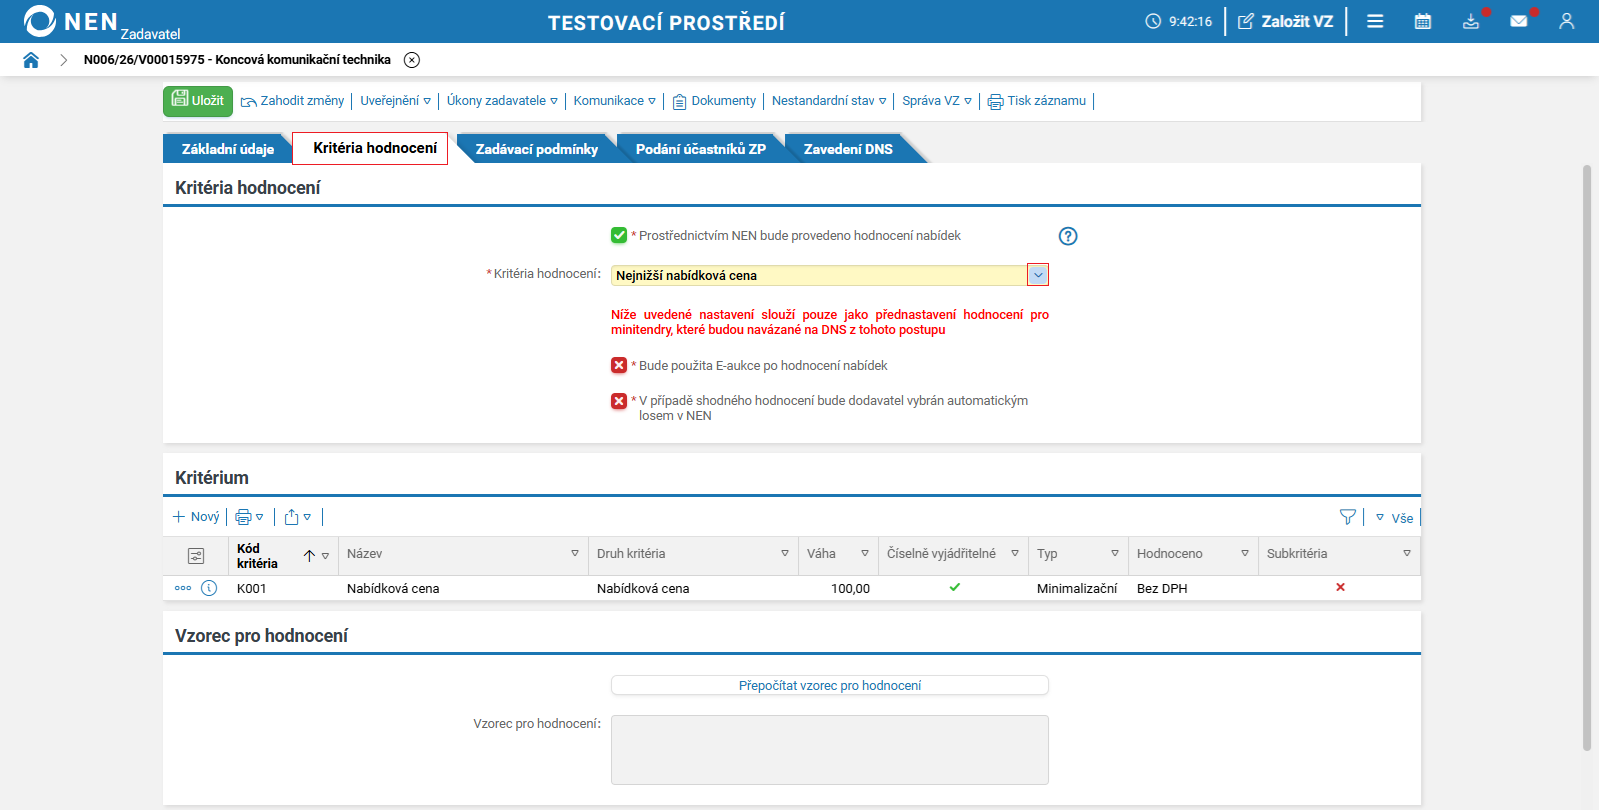Open the downloads tray icon

point(1471,21)
